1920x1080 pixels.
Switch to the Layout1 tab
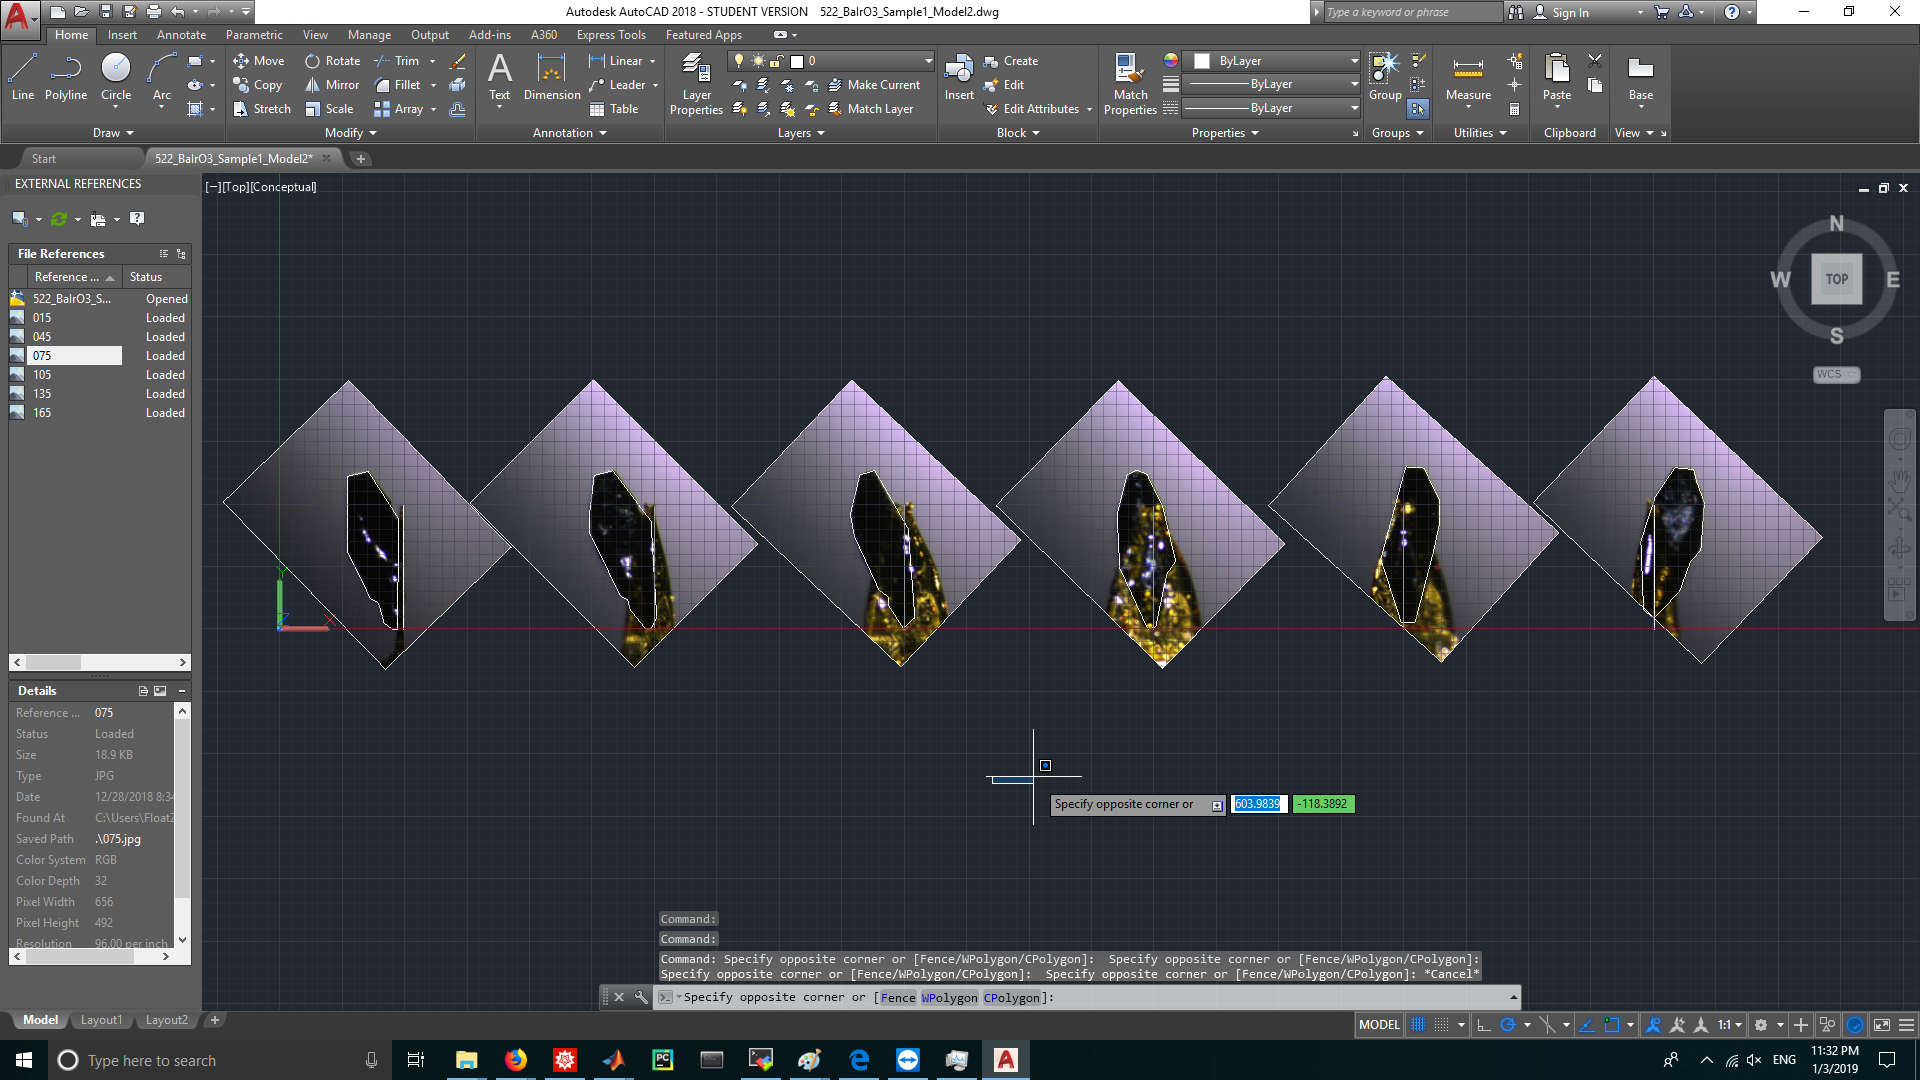[x=101, y=1020]
